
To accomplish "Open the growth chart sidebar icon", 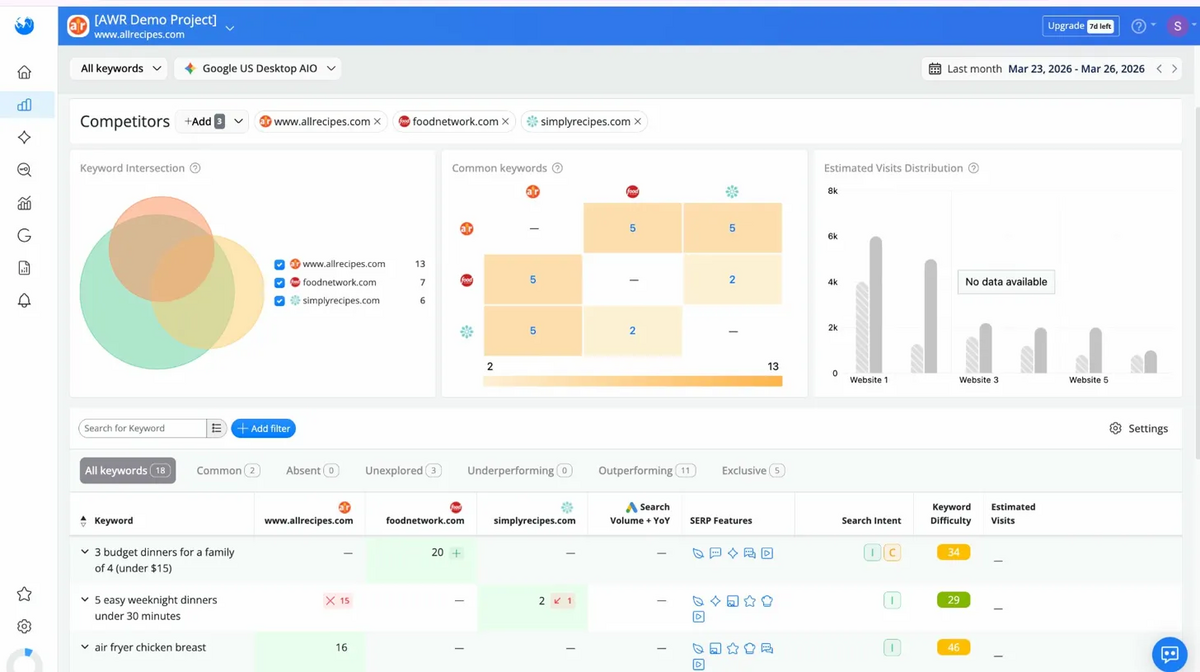I will coord(24,203).
